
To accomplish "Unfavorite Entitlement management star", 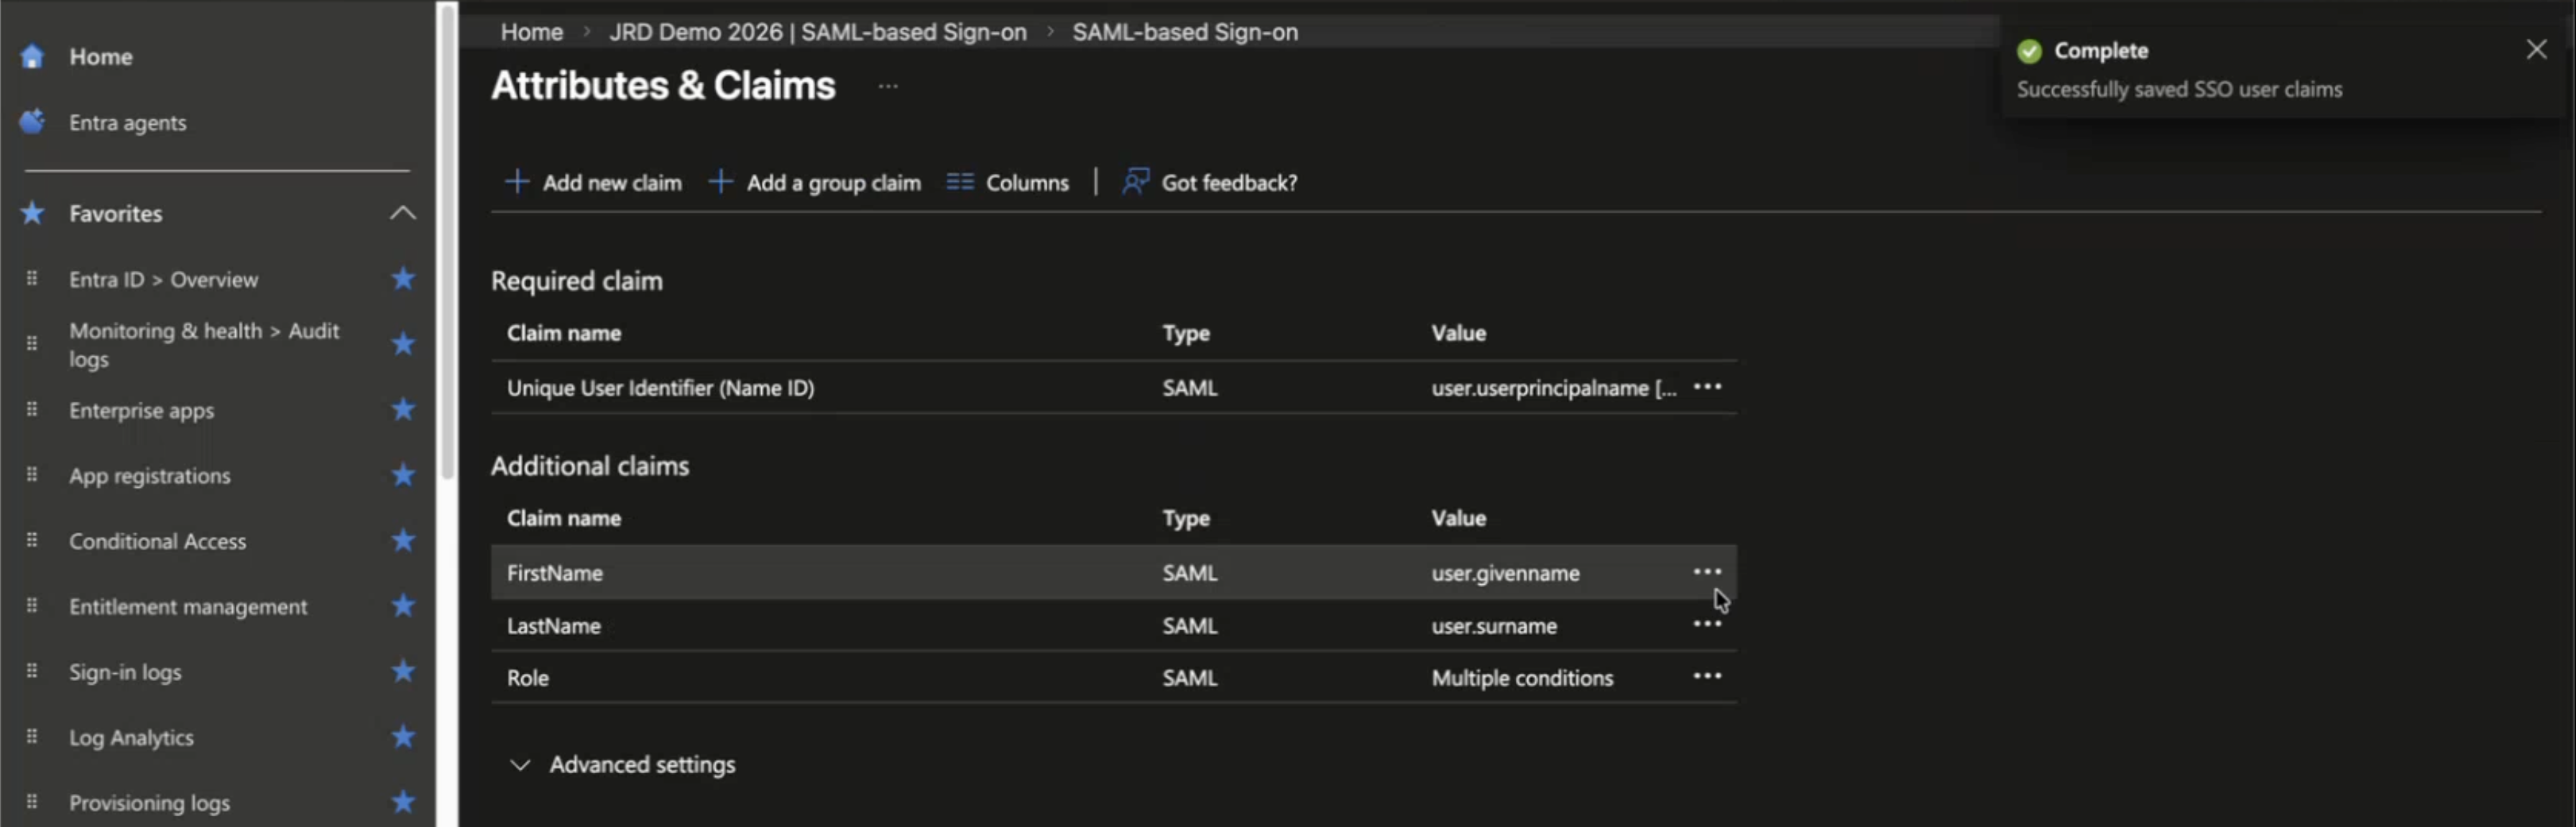I will tap(403, 606).
